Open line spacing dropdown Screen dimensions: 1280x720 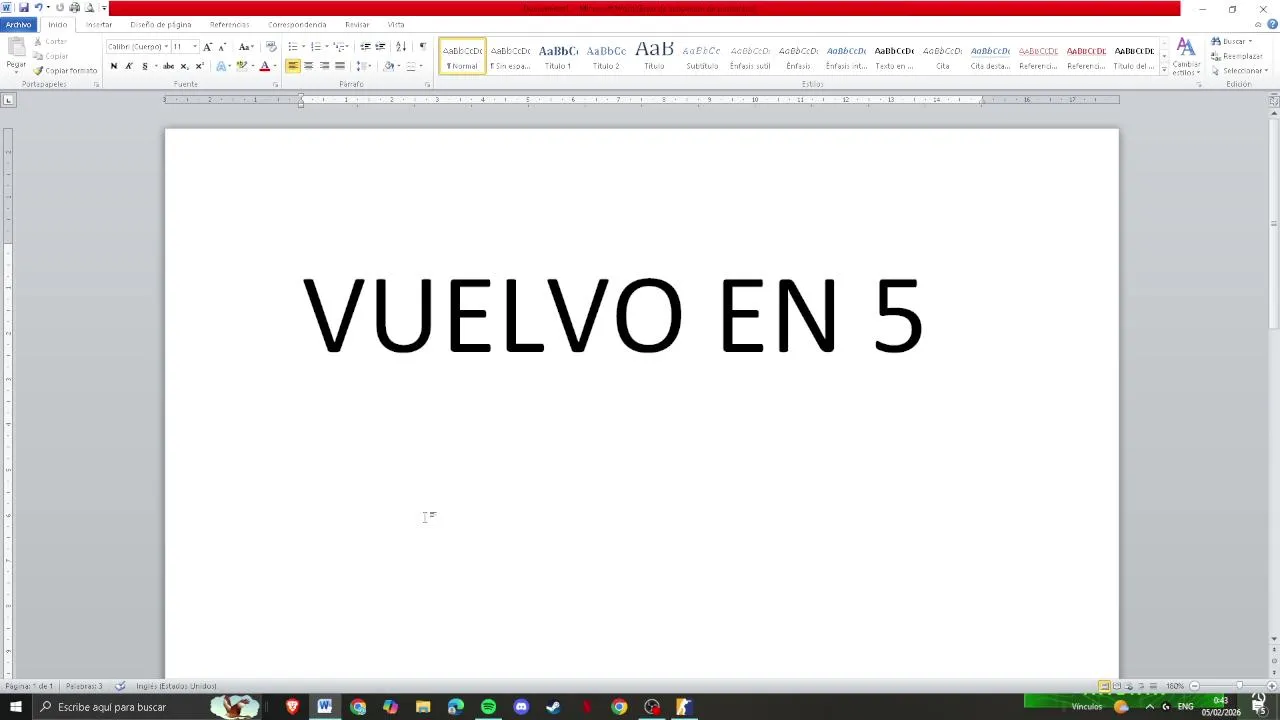(x=364, y=66)
